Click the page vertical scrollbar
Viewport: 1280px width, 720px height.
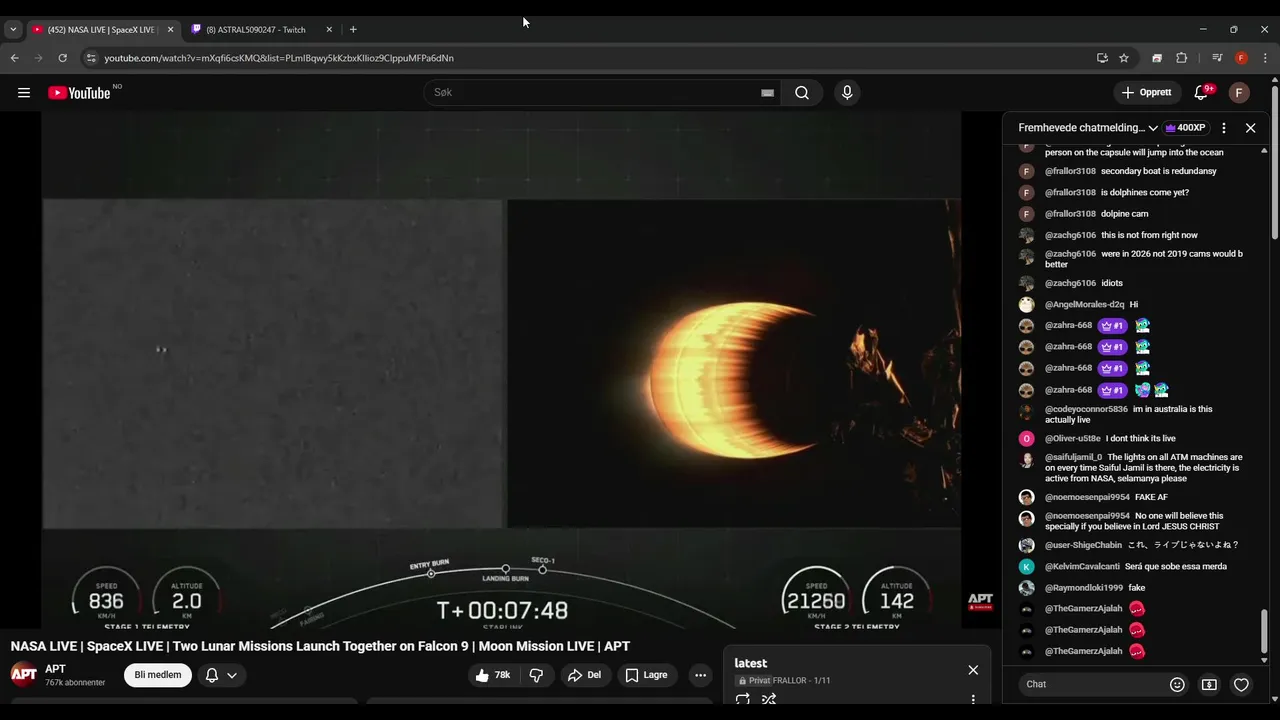pyautogui.click(x=1275, y=165)
